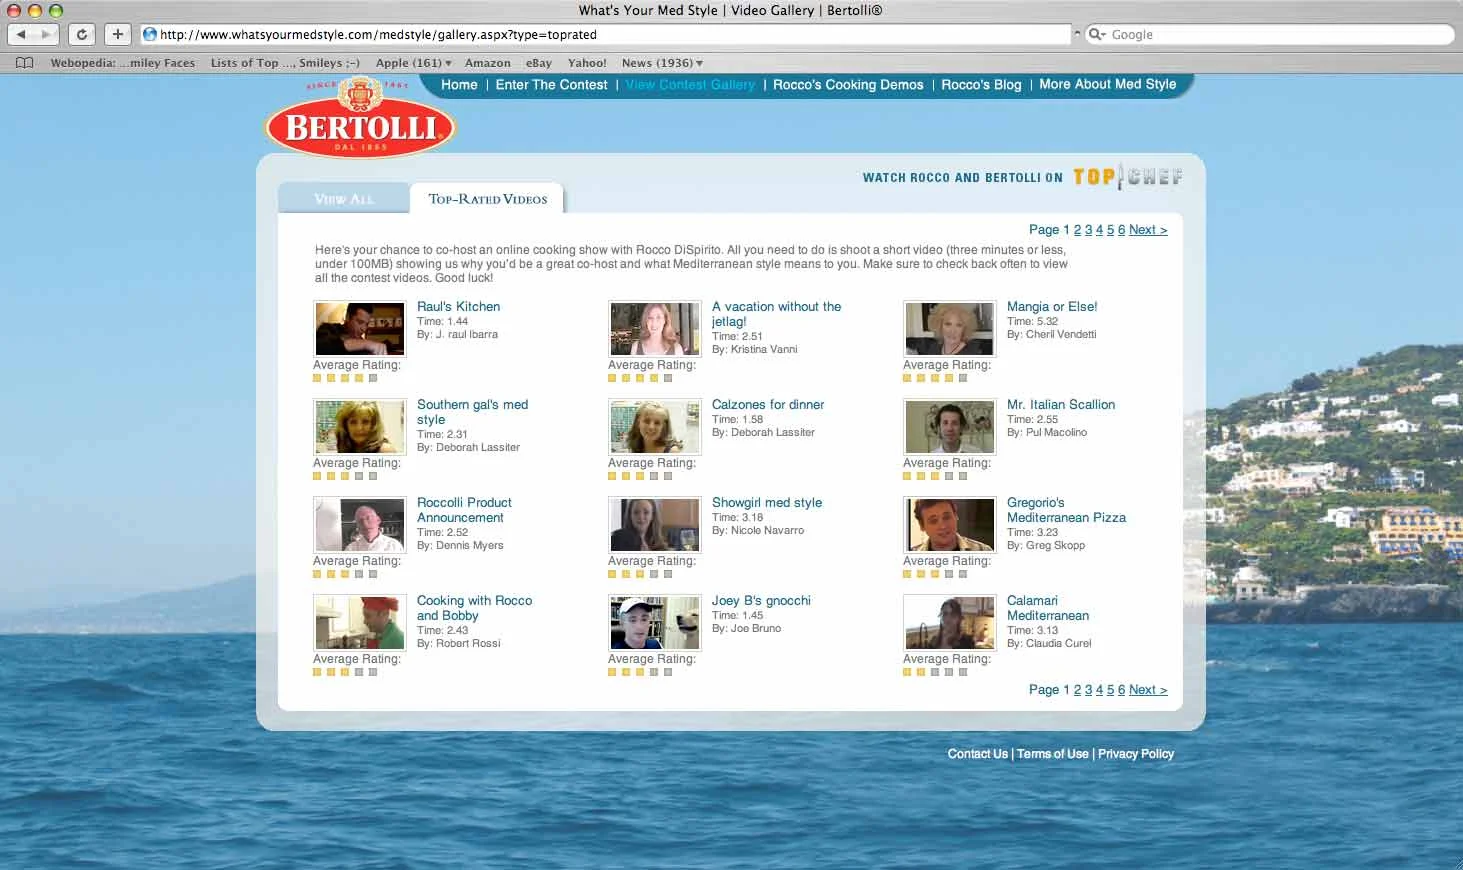Open the Amazon bookmark
This screenshot has height=870, width=1463.
488,63
